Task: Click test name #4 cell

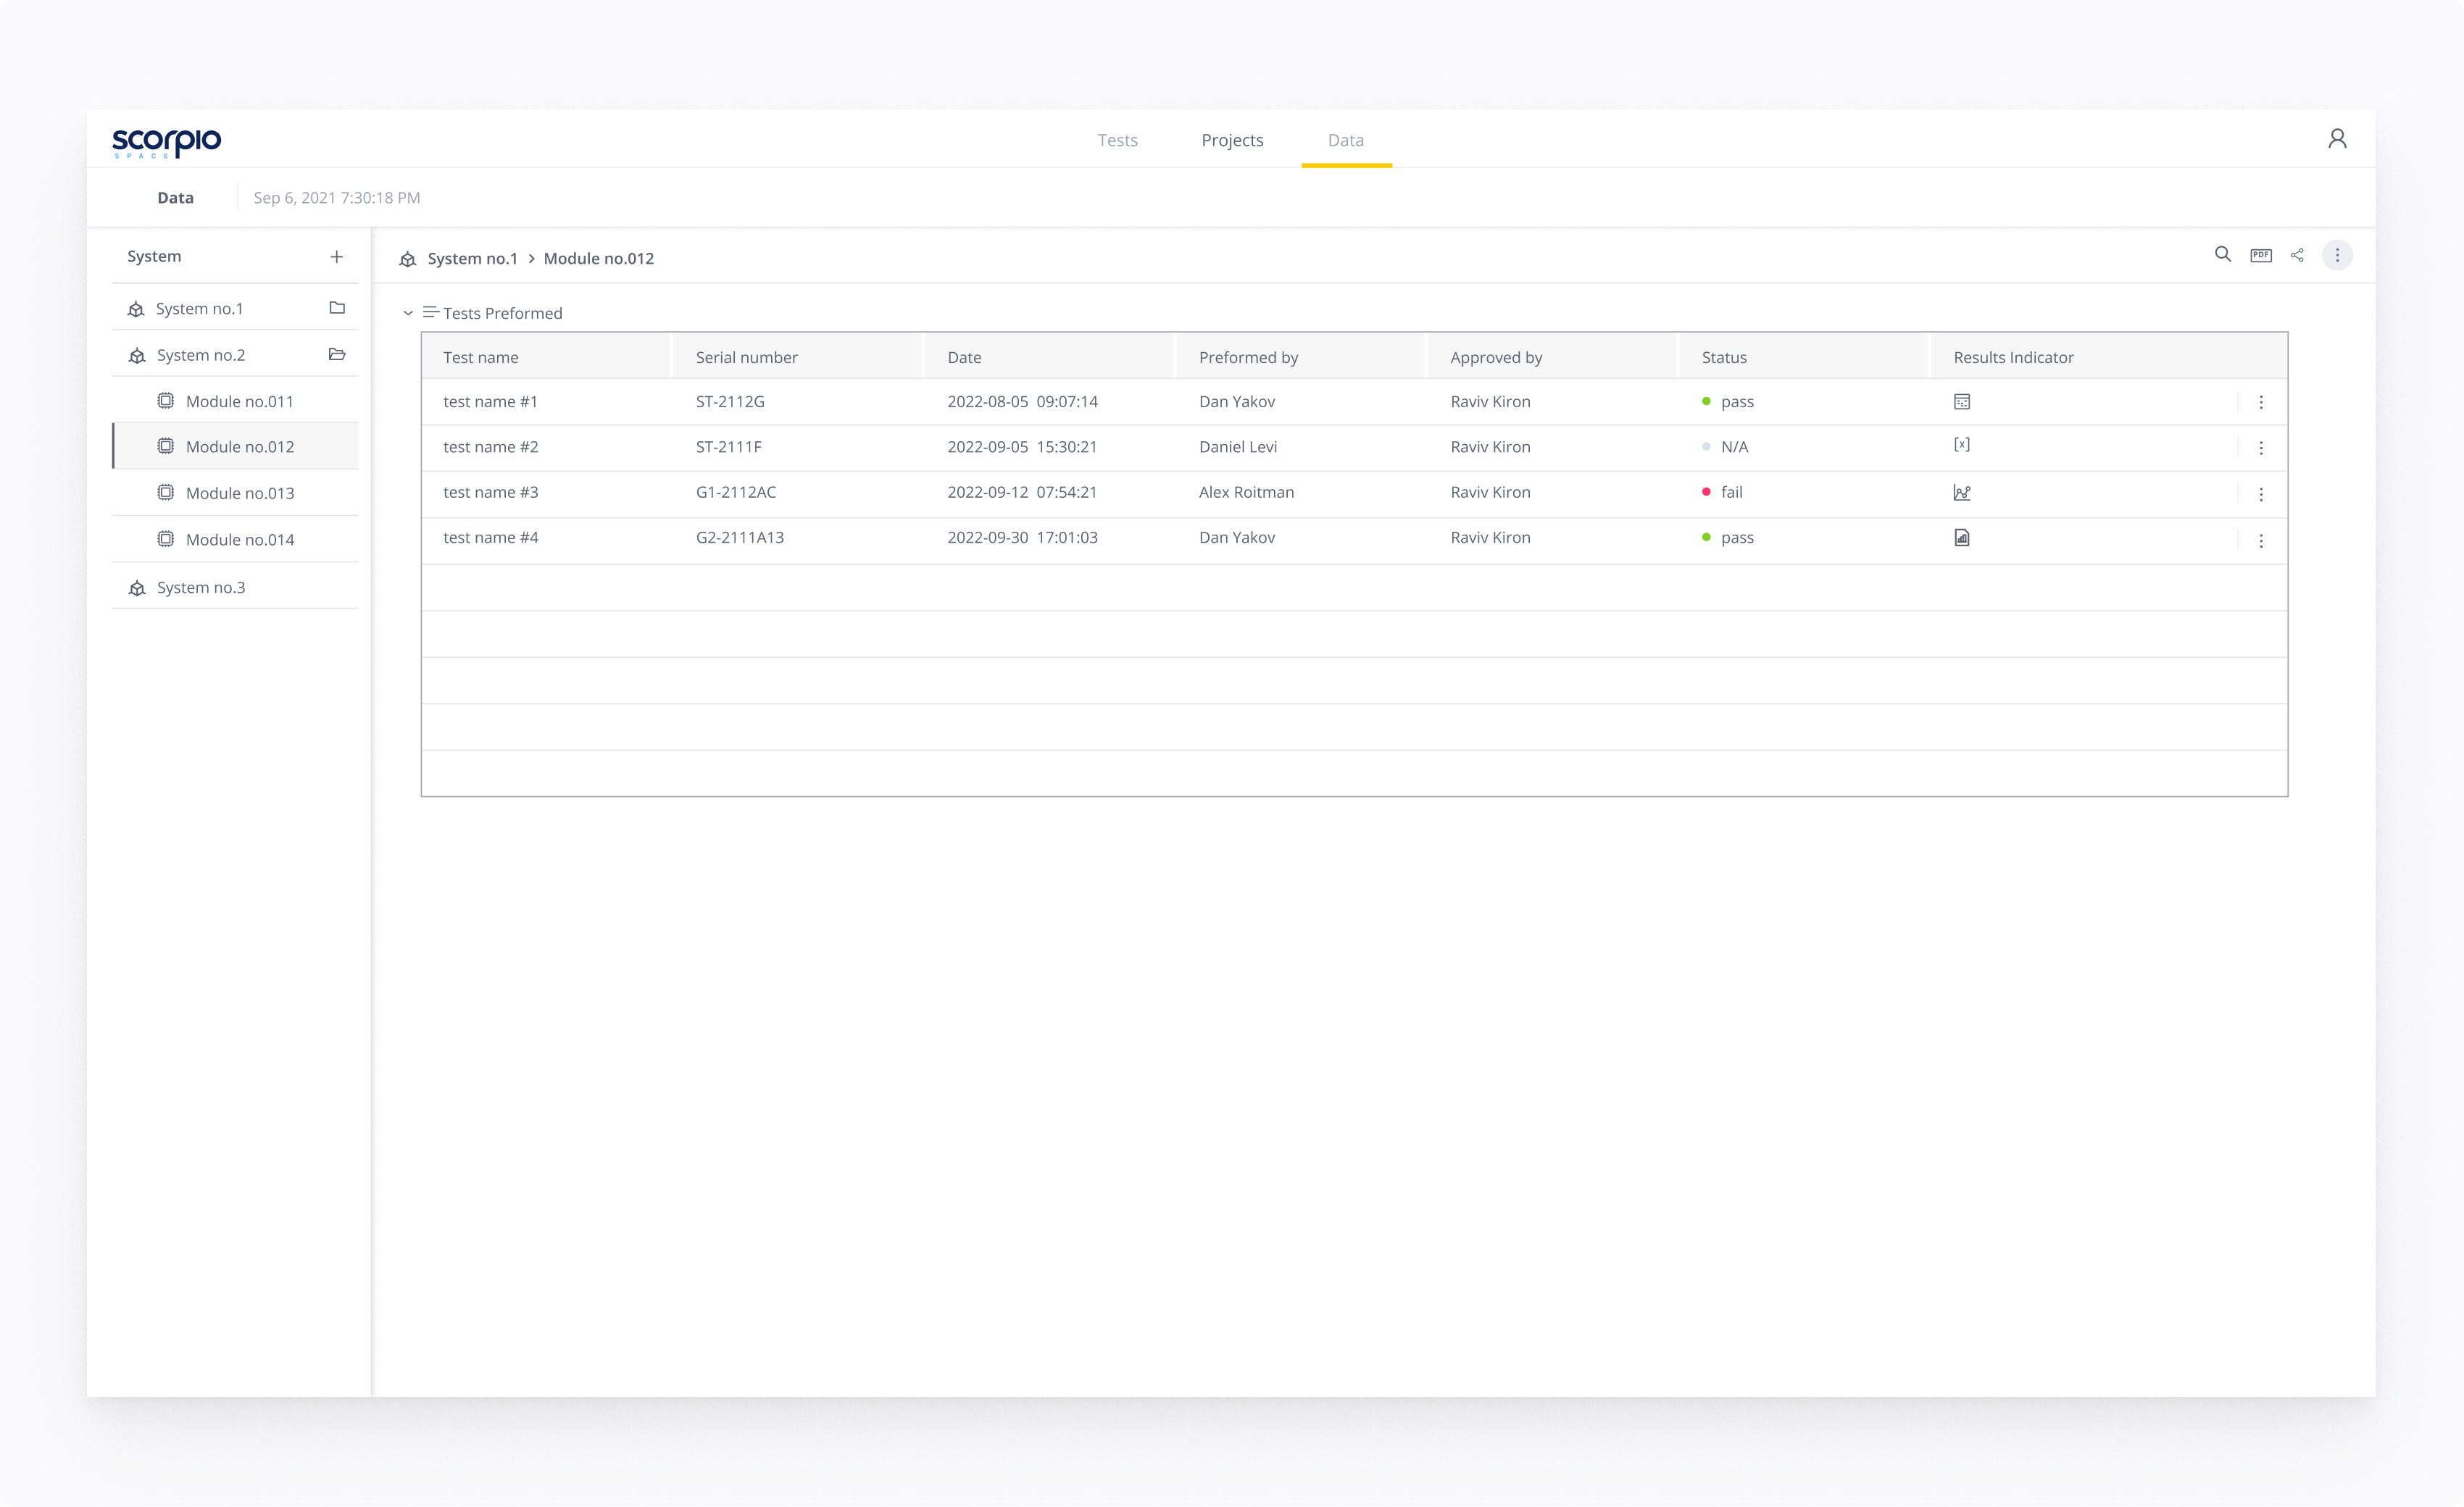Action: (x=490, y=537)
